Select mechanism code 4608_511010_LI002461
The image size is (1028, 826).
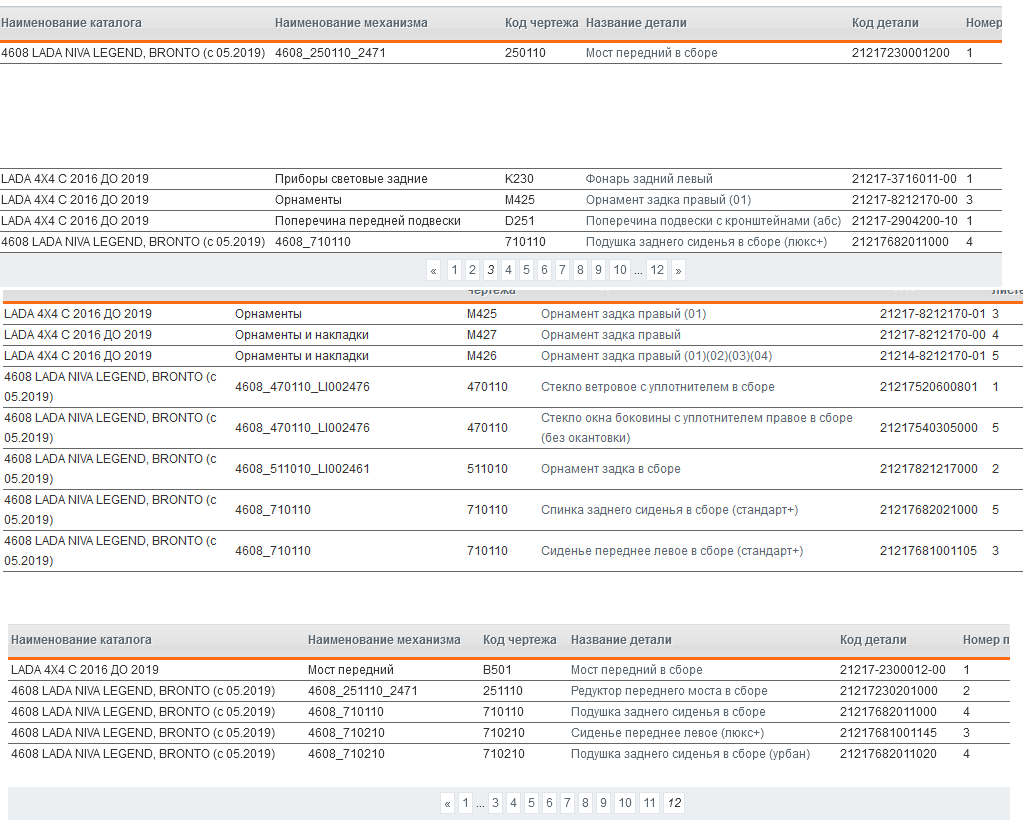(302, 469)
